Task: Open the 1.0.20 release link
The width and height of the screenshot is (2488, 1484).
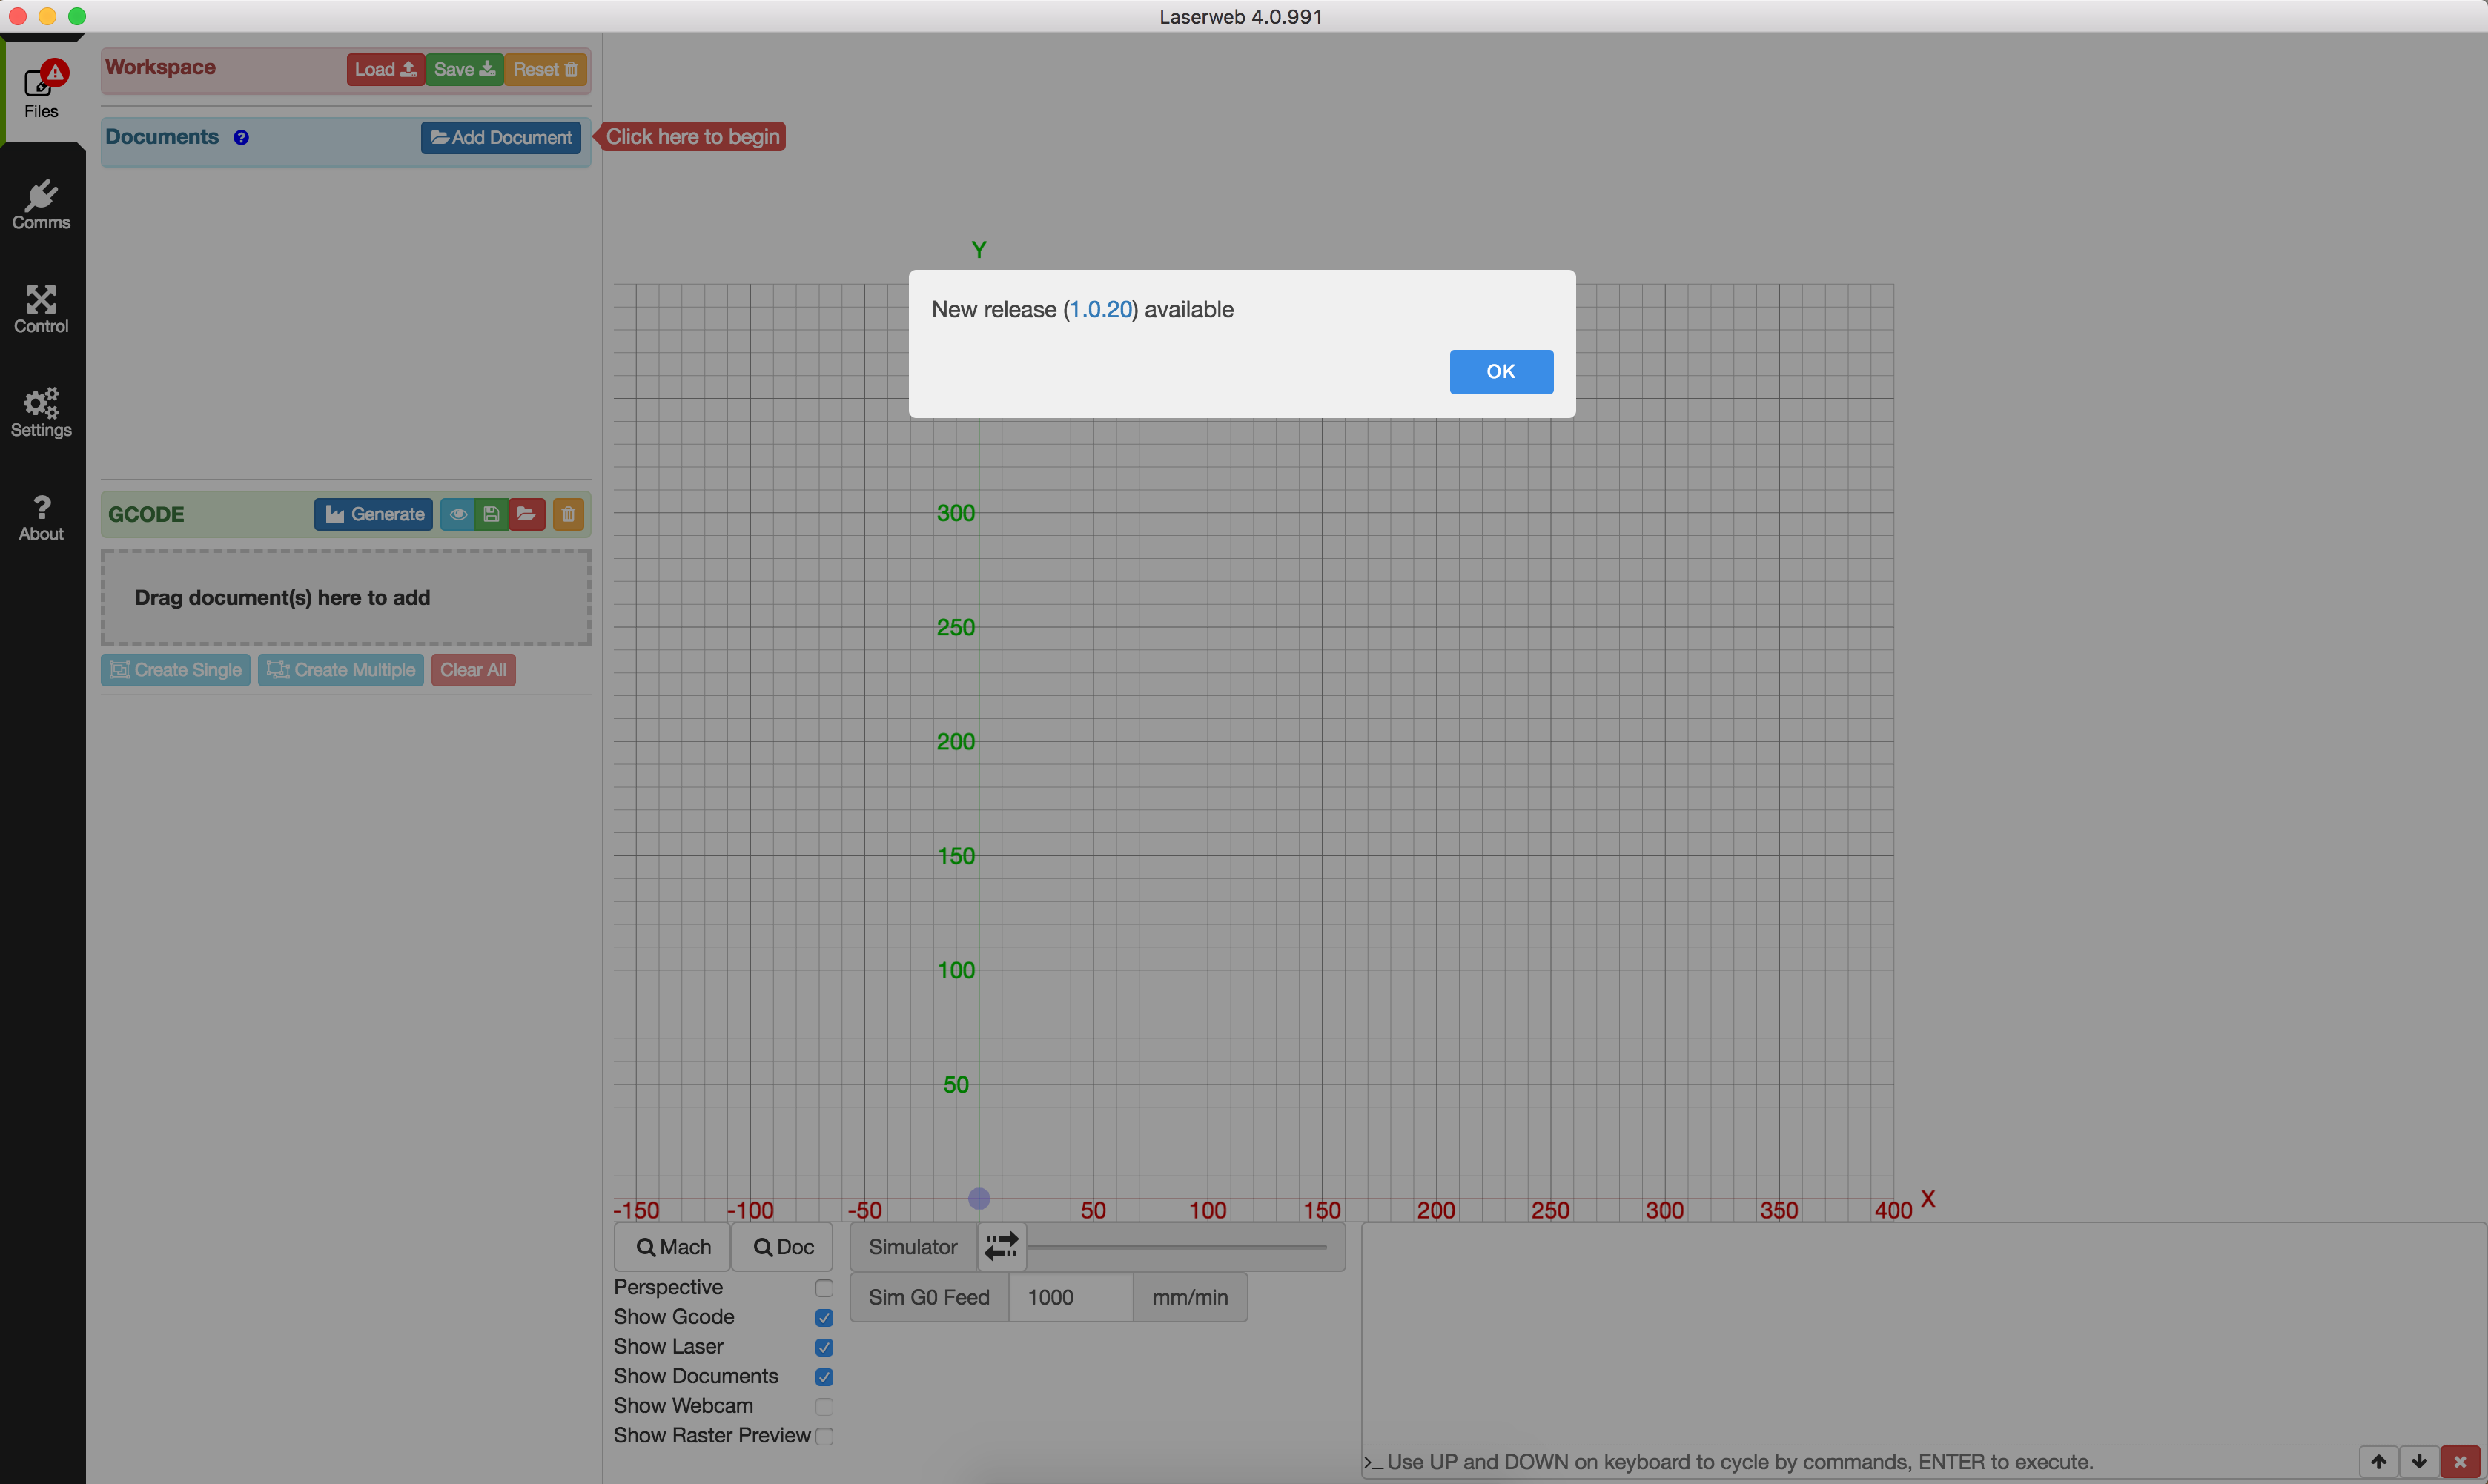Action: [1100, 310]
